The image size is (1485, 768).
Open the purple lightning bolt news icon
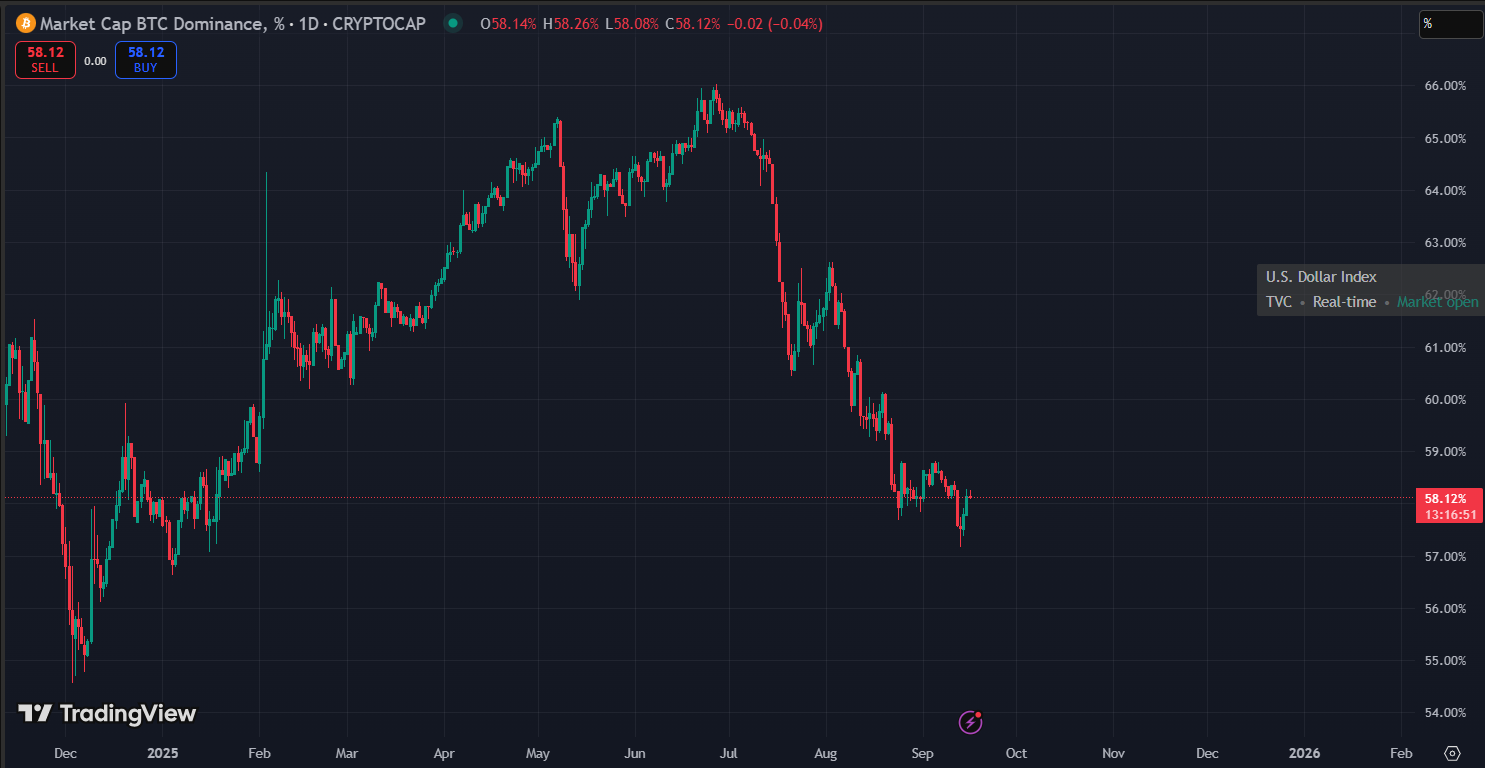(x=969, y=721)
